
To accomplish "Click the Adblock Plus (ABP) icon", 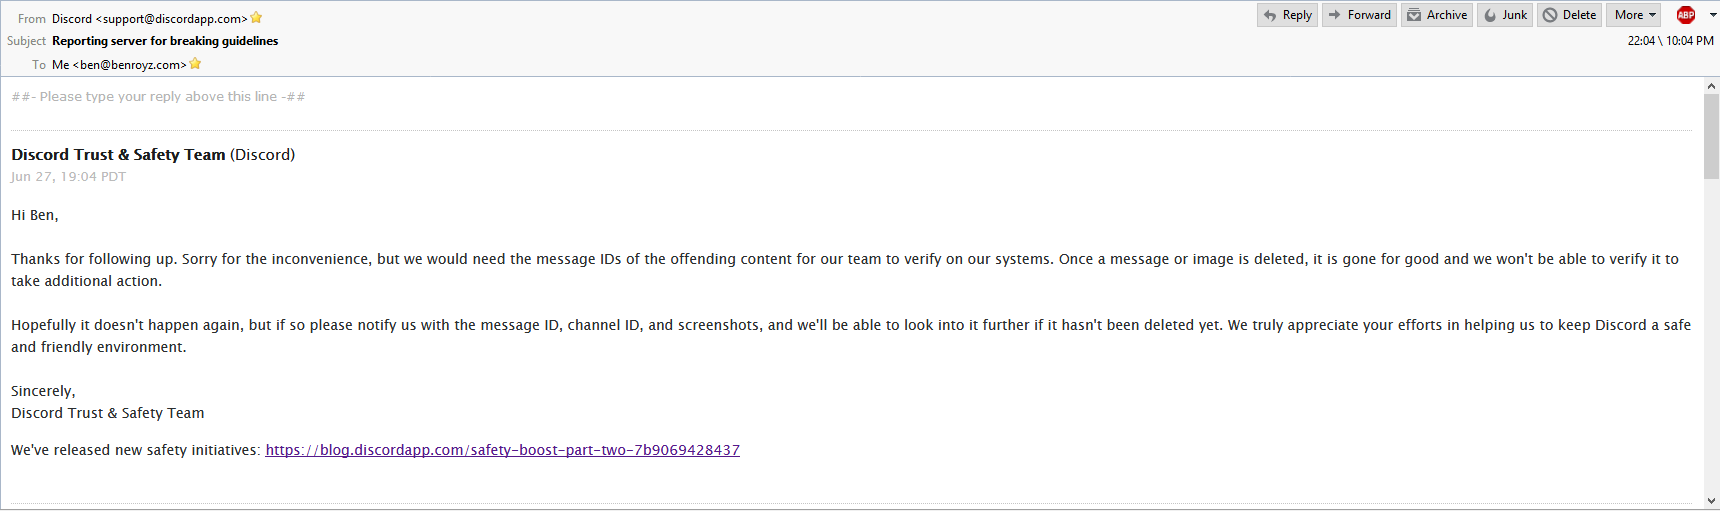I will [1686, 15].
